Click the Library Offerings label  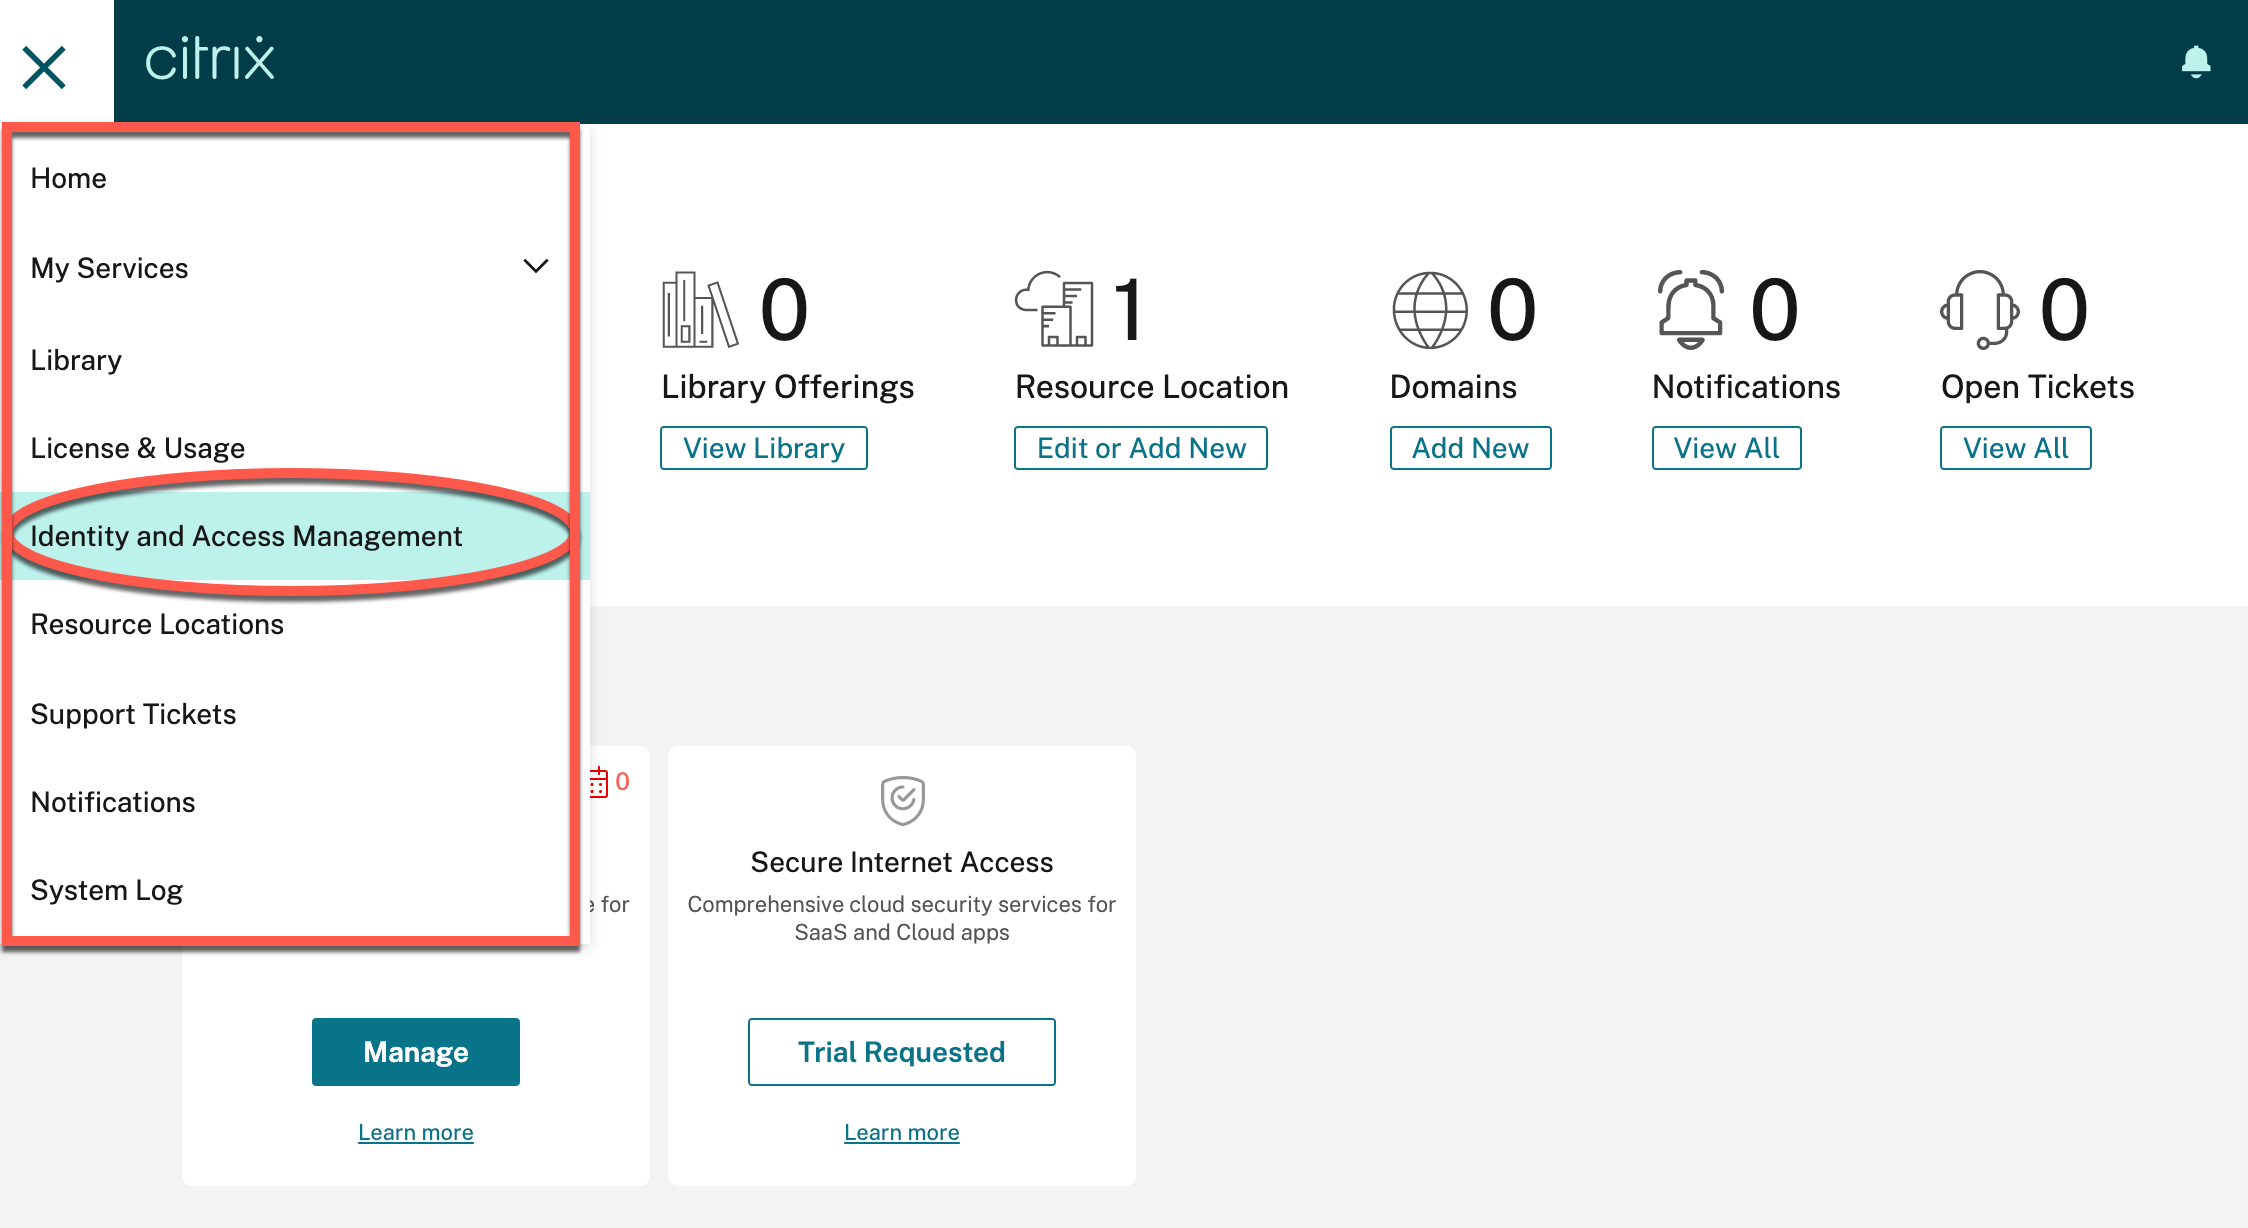(788, 387)
